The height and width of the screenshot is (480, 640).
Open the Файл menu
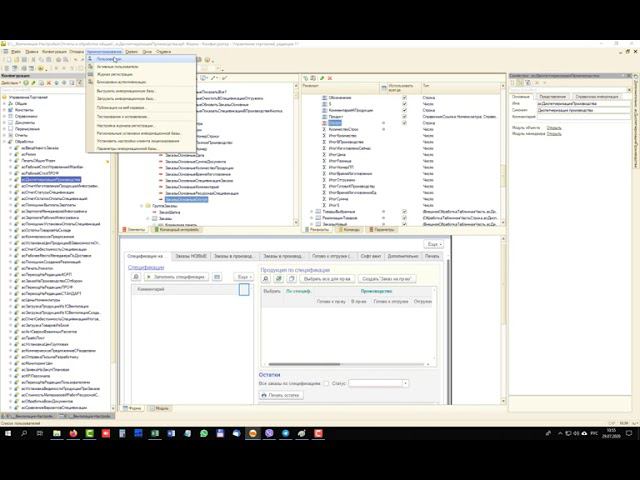pyautogui.click(x=16, y=52)
